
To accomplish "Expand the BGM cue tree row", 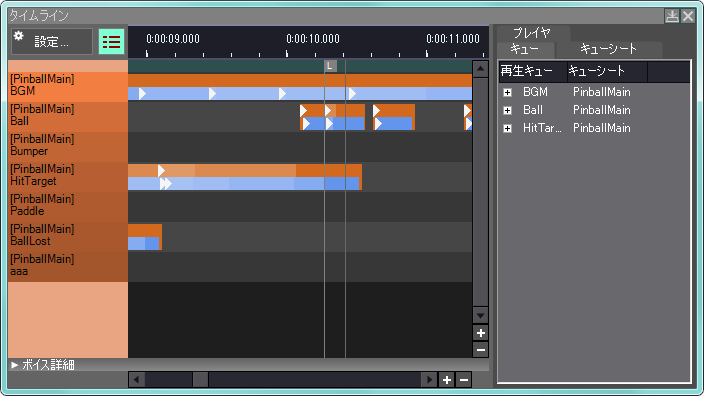I will (507, 92).
